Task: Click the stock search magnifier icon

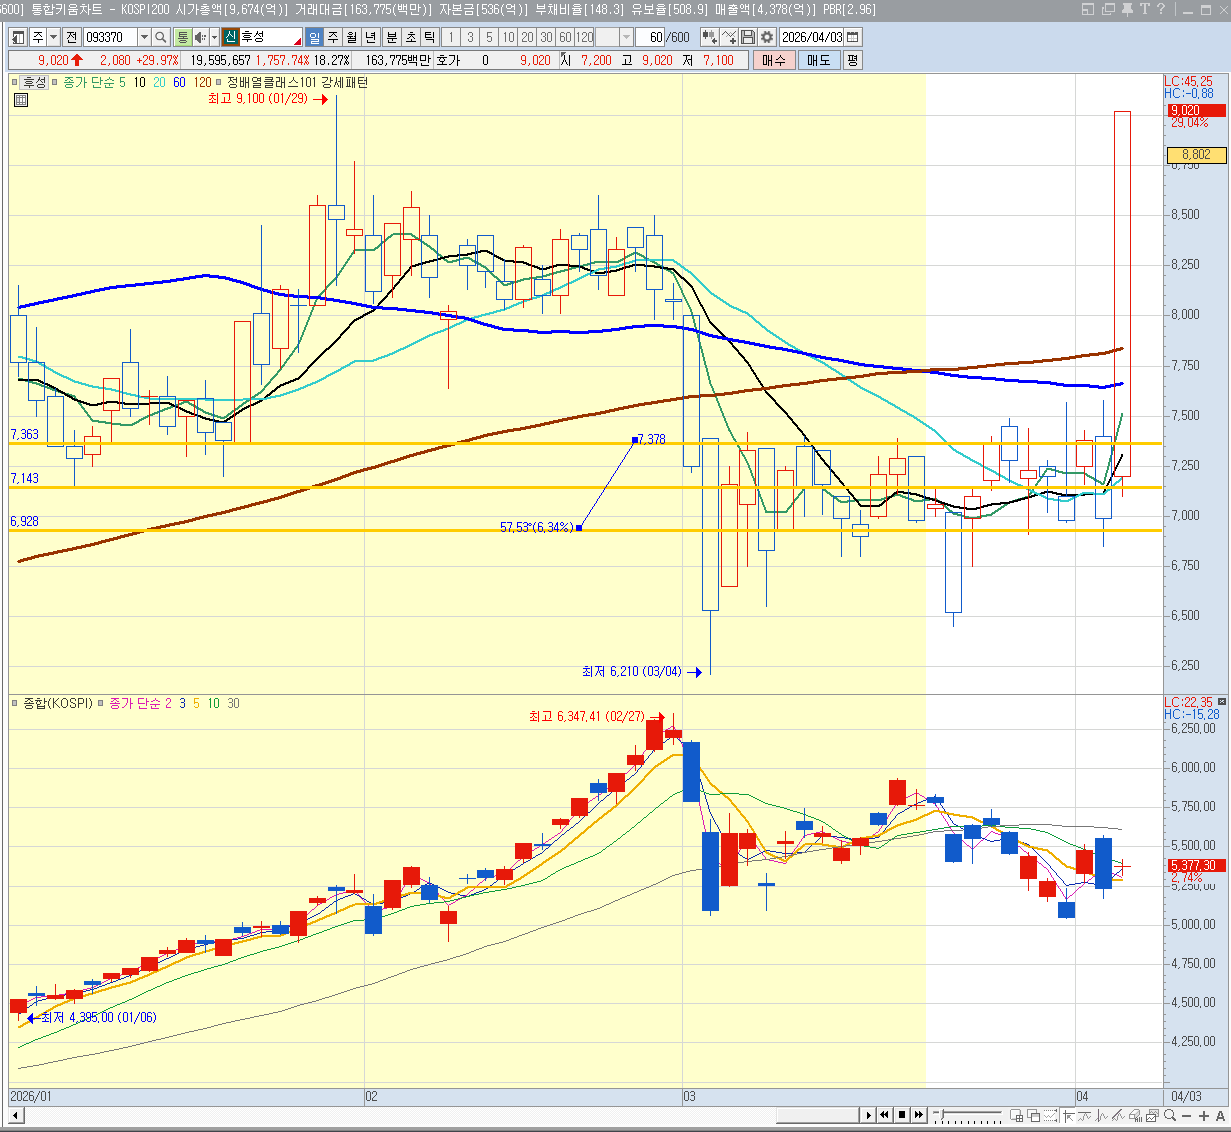Action: coord(160,37)
